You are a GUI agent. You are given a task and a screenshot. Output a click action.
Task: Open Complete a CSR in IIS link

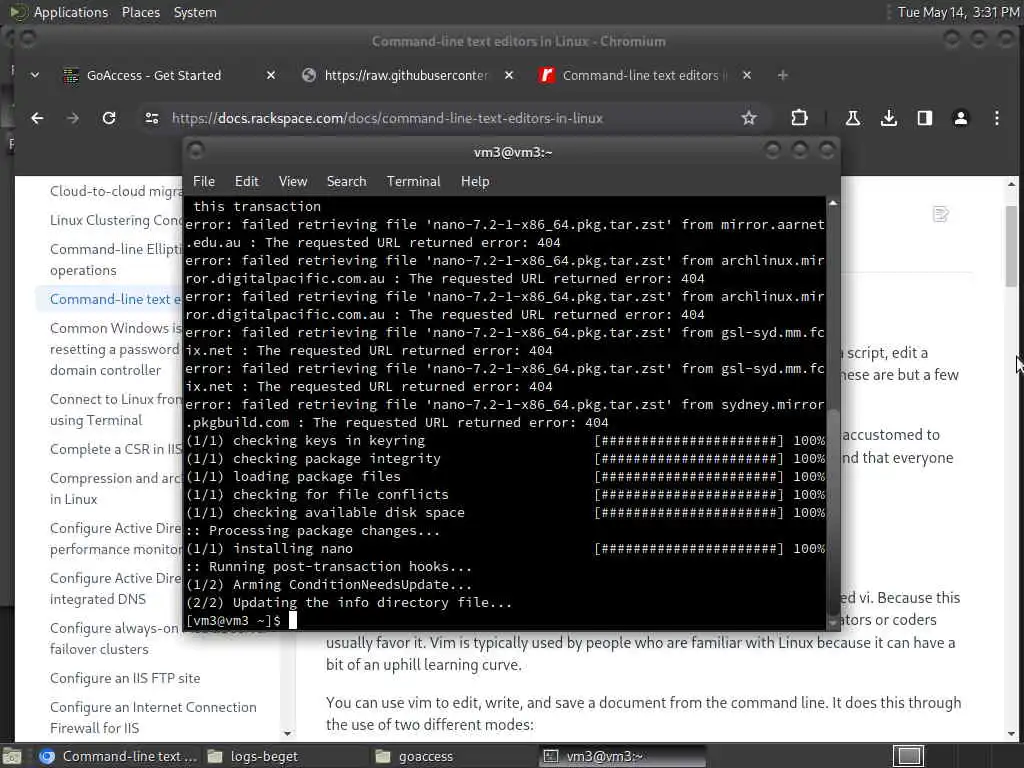coord(116,449)
